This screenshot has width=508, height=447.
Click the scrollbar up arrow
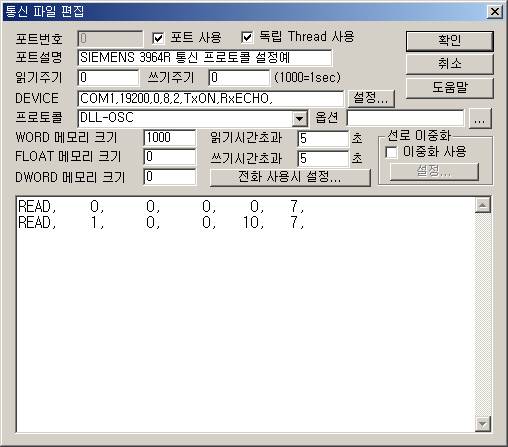click(x=483, y=205)
